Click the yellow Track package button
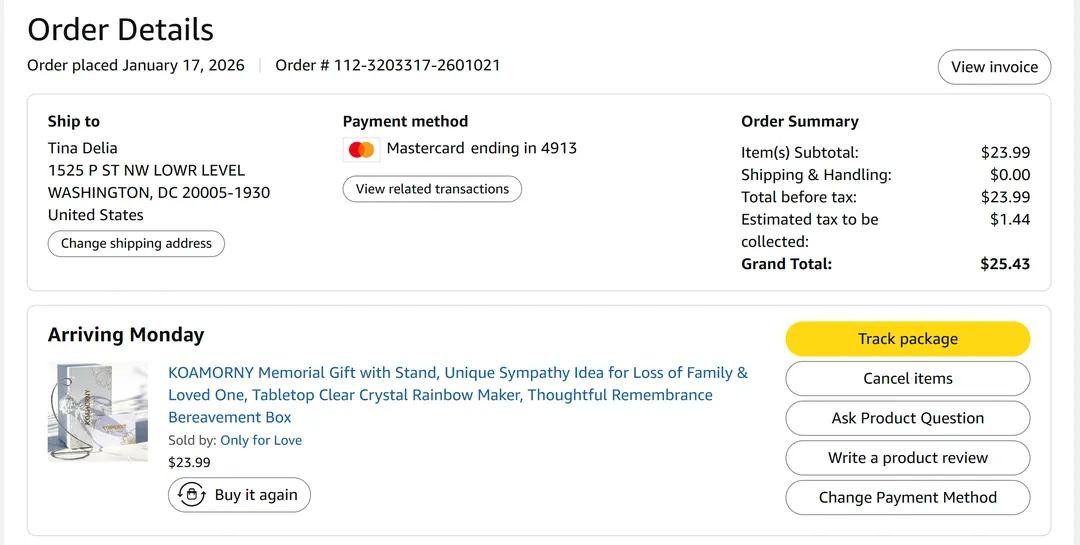1080x545 pixels. point(907,339)
